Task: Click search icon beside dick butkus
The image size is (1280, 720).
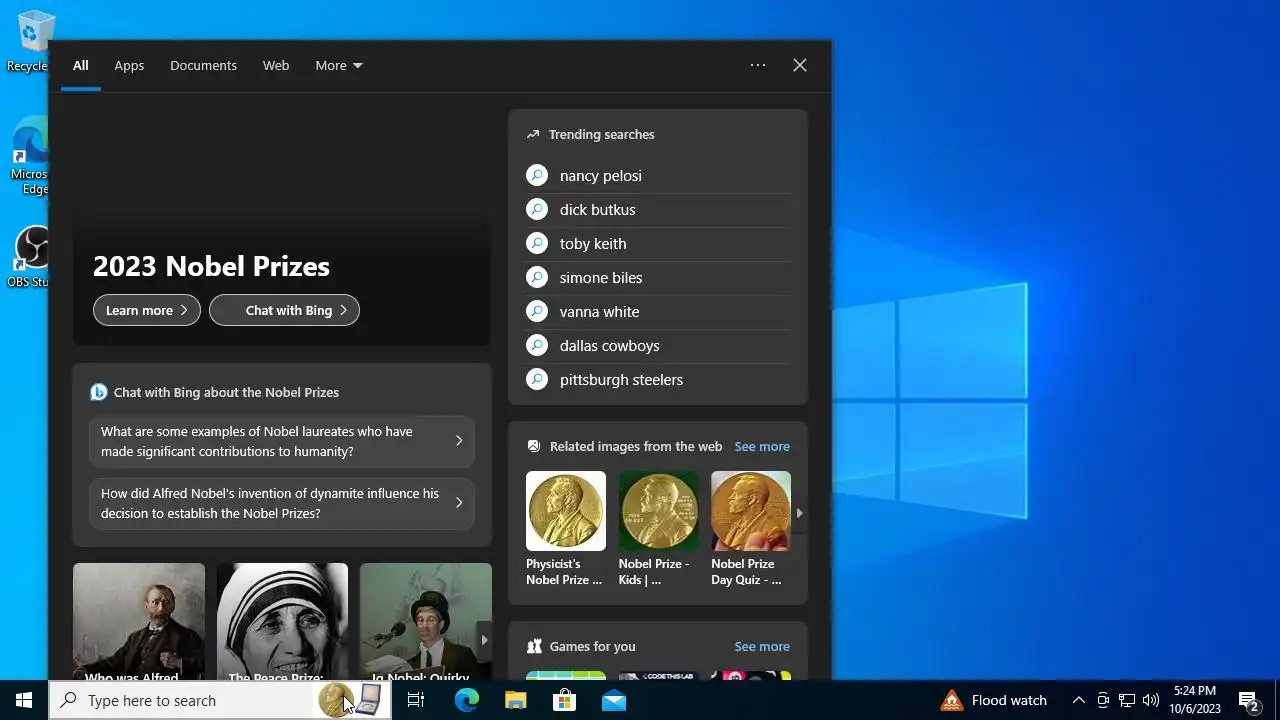Action: coord(537,209)
